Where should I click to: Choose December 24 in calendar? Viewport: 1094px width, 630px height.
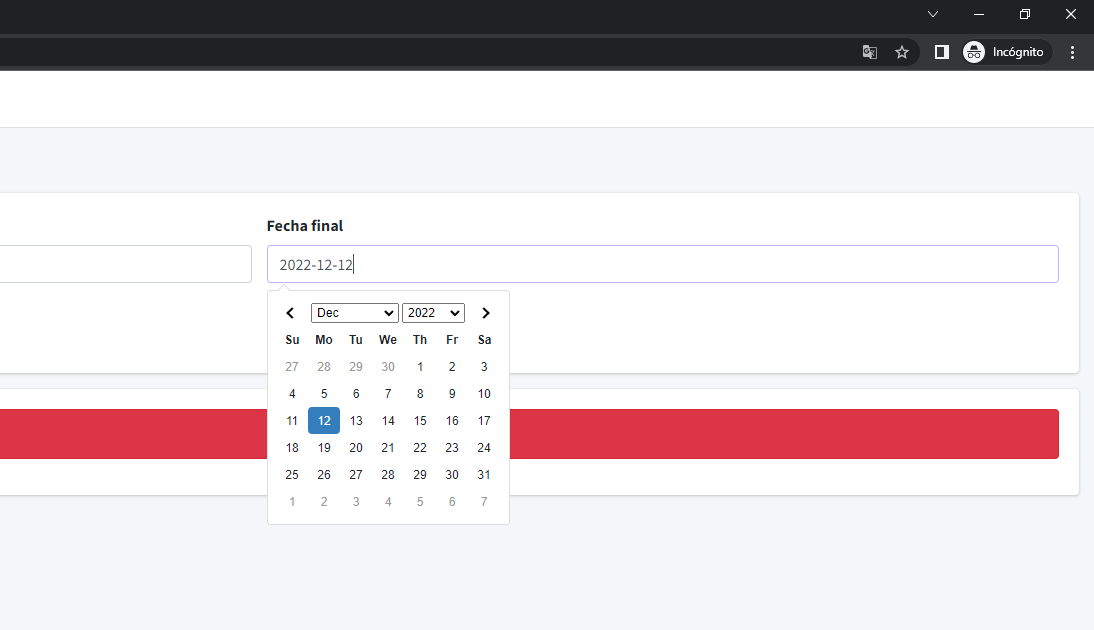pos(484,448)
